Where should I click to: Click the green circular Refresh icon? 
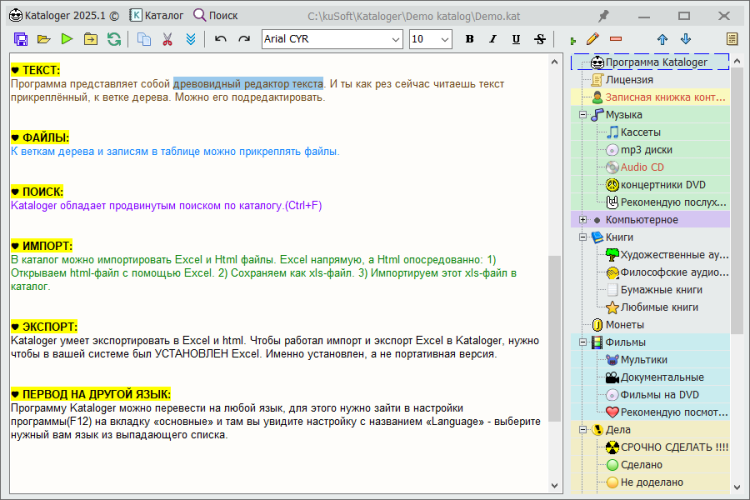point(114,39)
